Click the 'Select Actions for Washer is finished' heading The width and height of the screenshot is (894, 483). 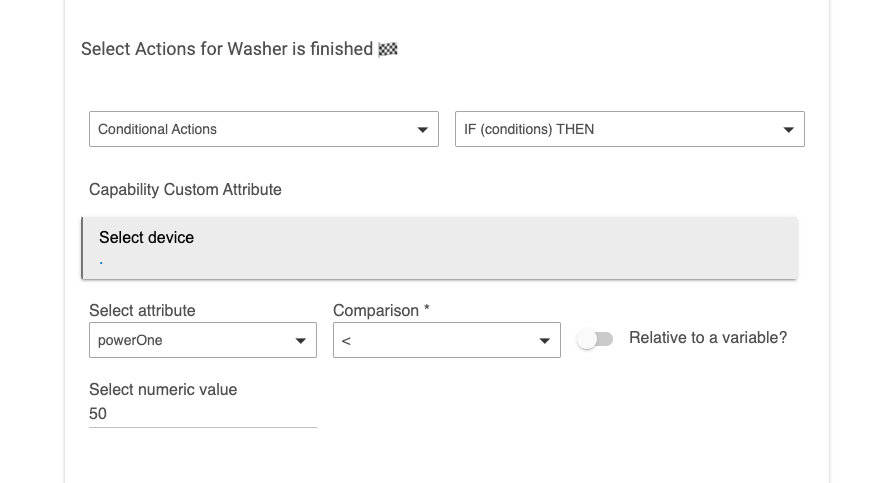pyautogui.click(x=227, y=49)
